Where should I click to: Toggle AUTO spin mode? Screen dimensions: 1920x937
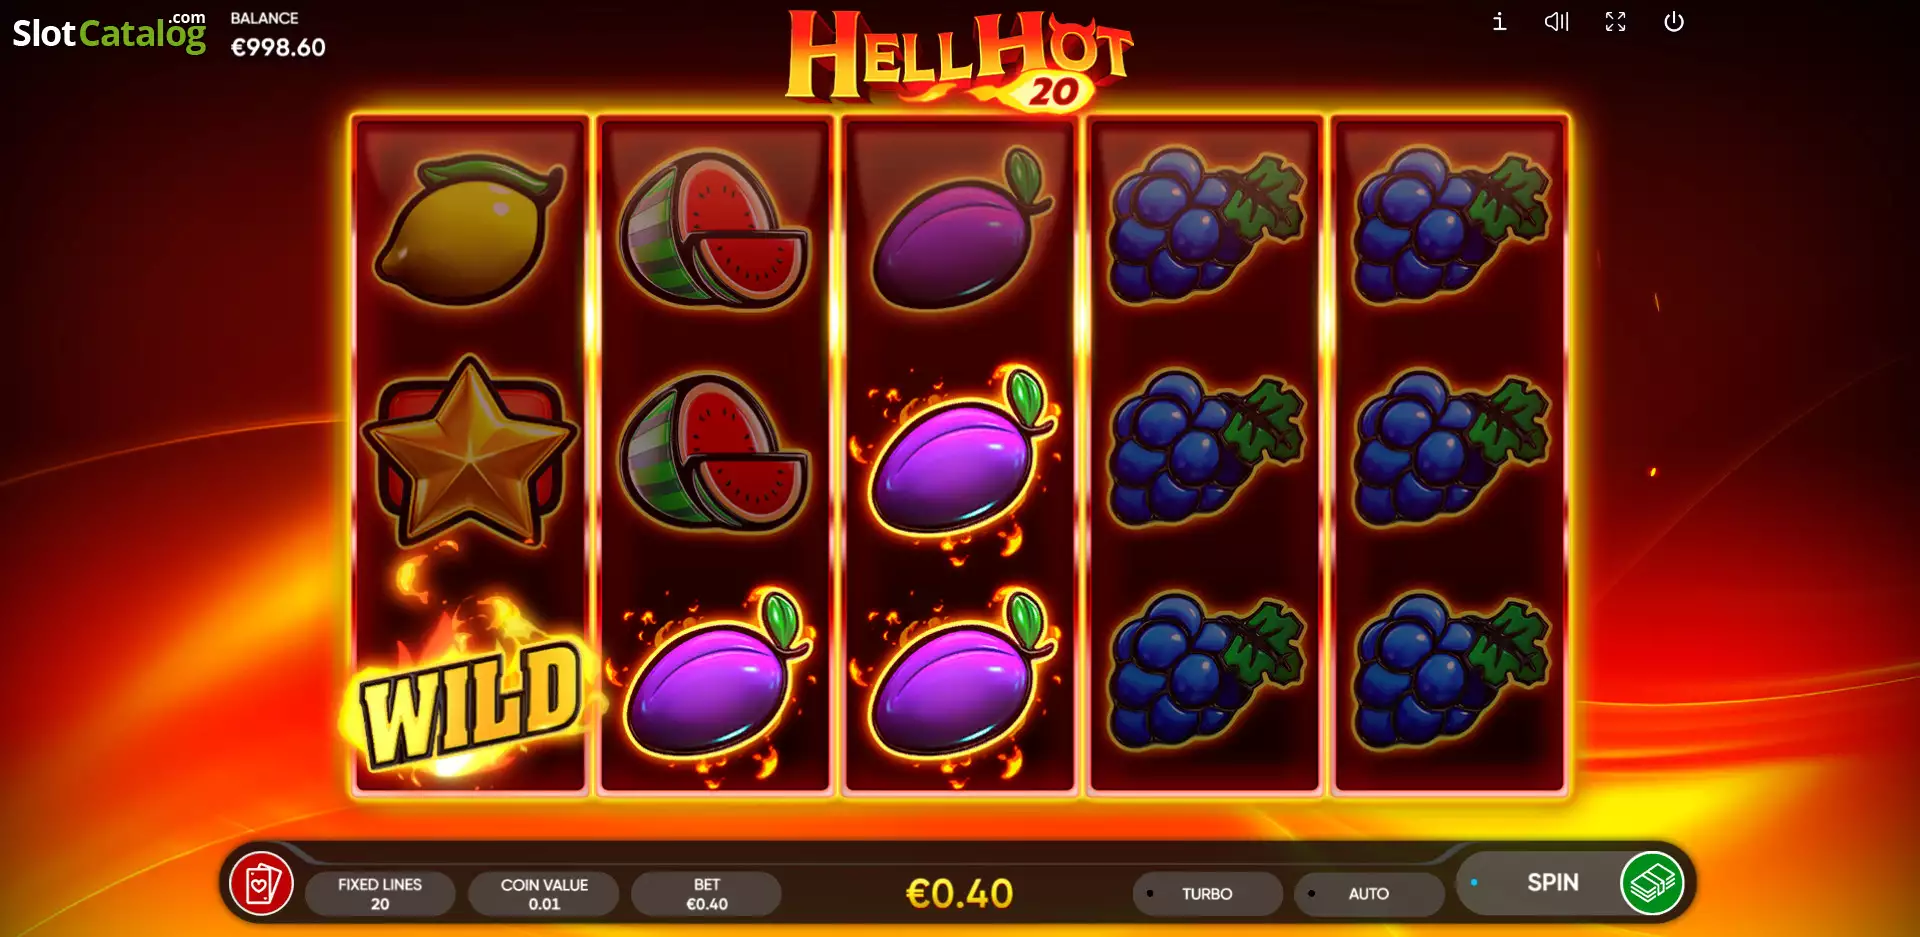point(1369,893)
